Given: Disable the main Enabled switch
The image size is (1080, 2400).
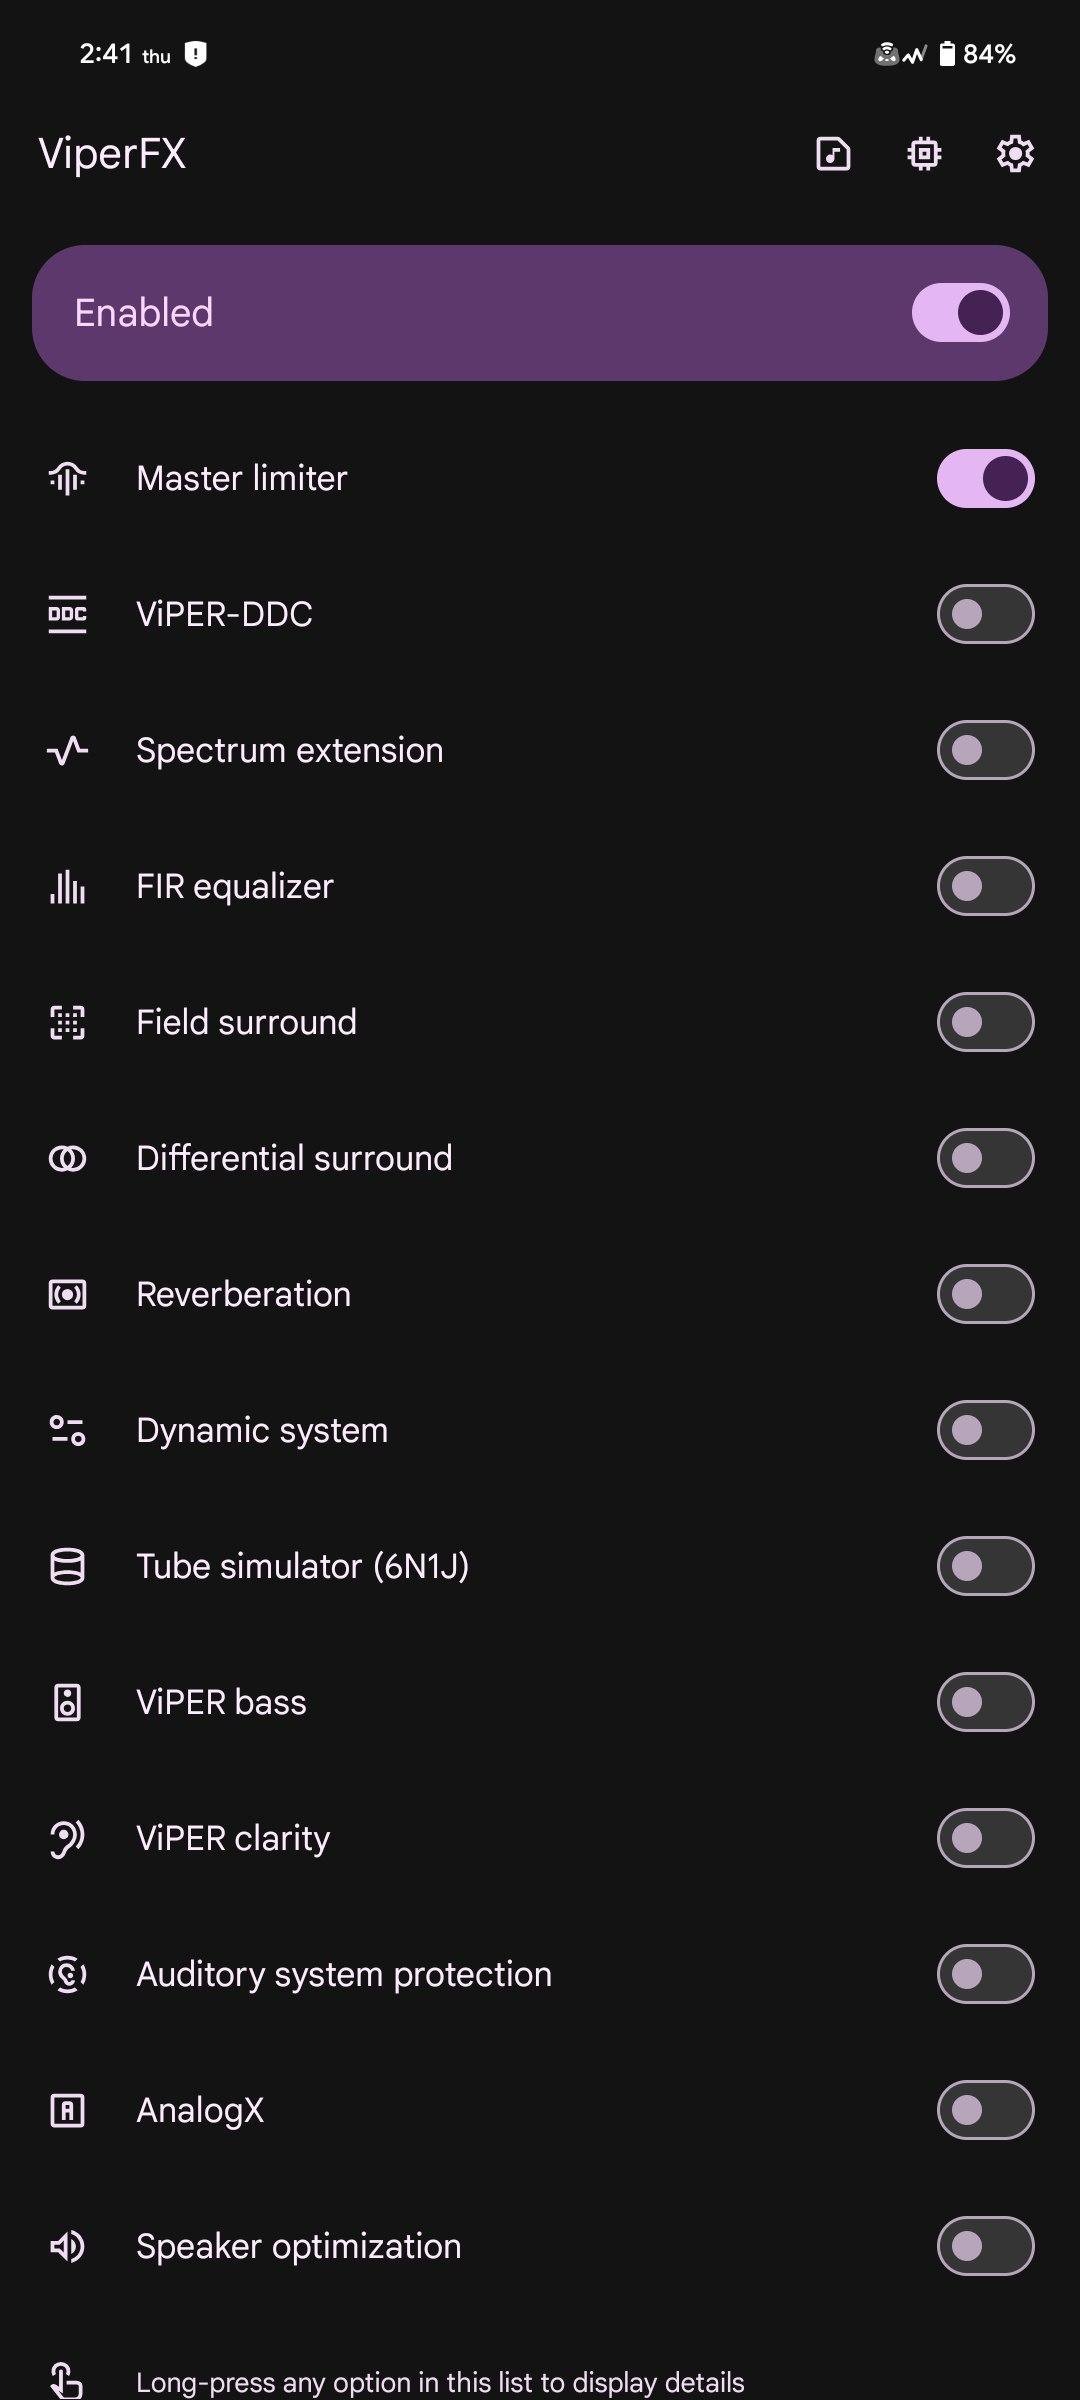Looking at the screenshot, I should coord(960,313).
